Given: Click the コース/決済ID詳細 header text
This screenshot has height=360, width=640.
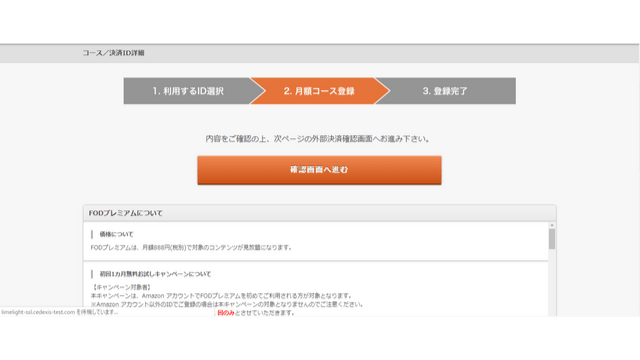Looking at the screenshot, I should 113,53.
